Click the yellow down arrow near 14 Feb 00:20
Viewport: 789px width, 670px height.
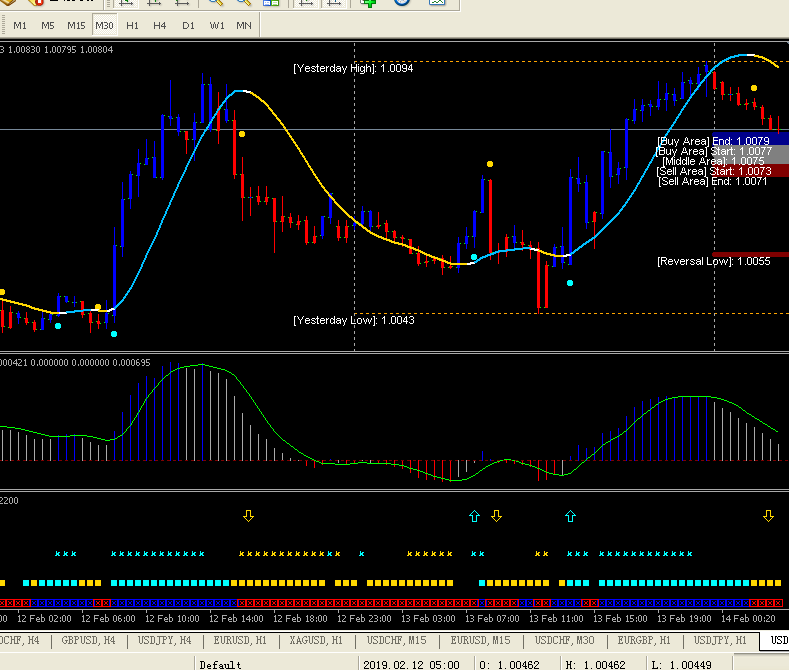(x=768, y=516)
